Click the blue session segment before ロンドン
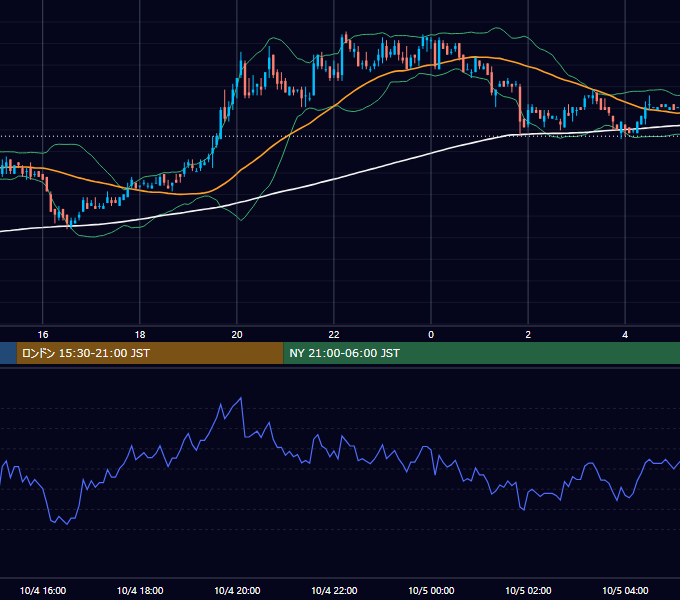 tap(8, 353)
